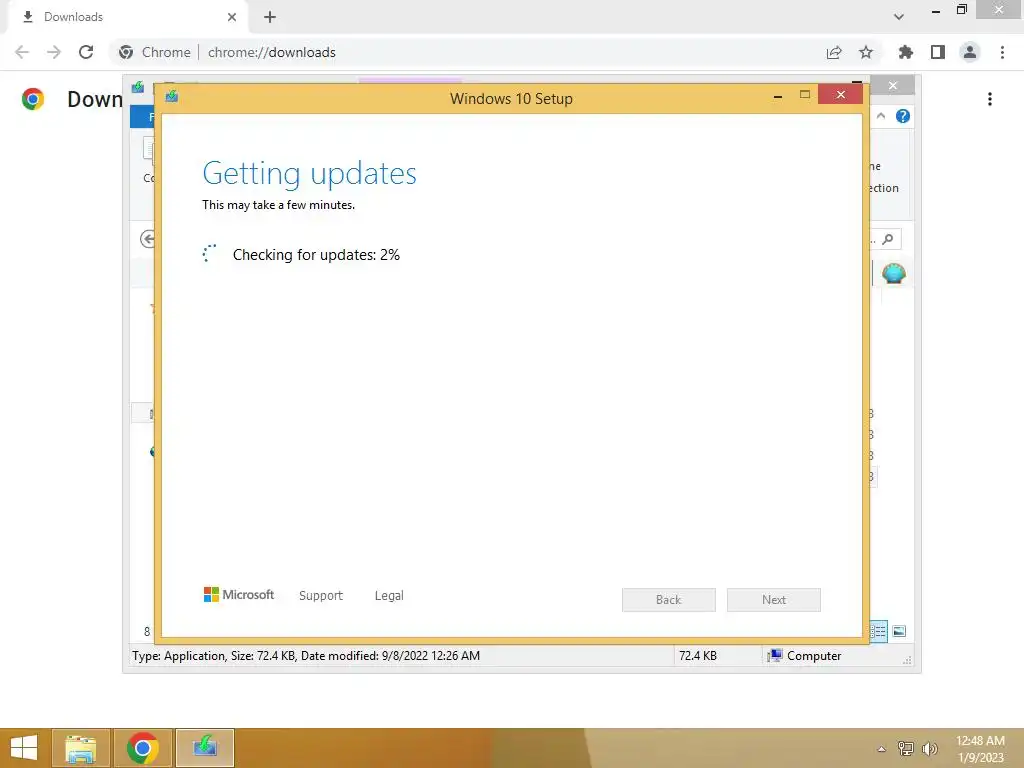The image size is (1024, 768).
Task: Click the Microsoft logo in setup footer
Action: coord(239,595)
